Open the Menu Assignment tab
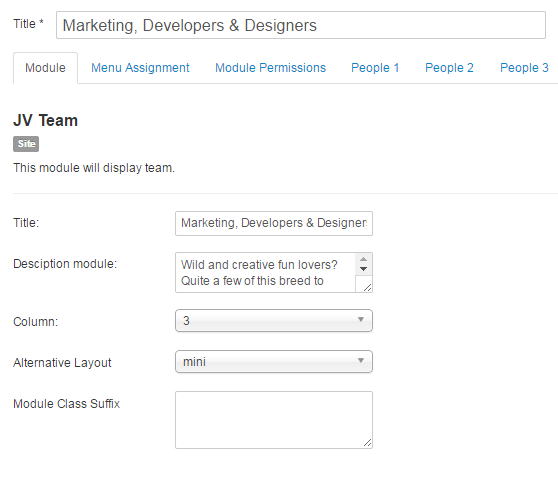 [x=140, y=68]
